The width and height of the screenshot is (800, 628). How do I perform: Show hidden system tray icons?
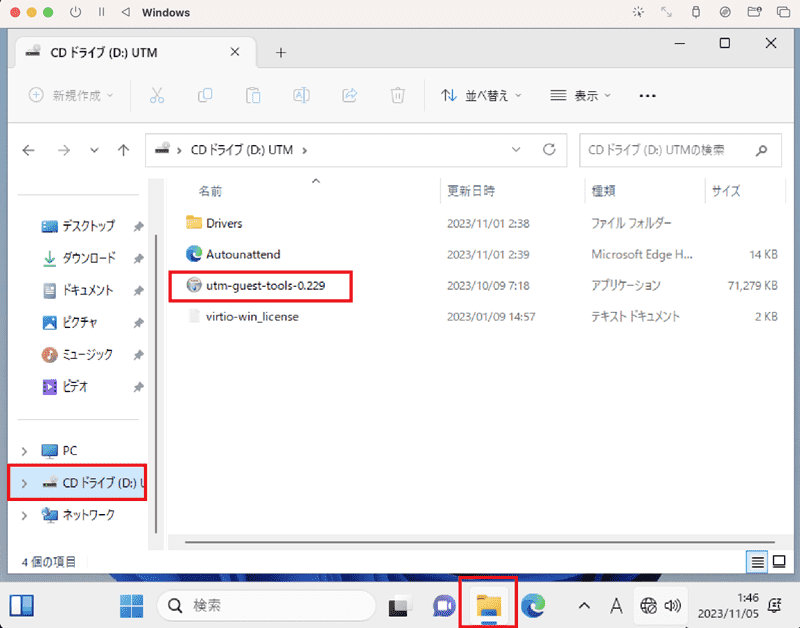[584, 606]
